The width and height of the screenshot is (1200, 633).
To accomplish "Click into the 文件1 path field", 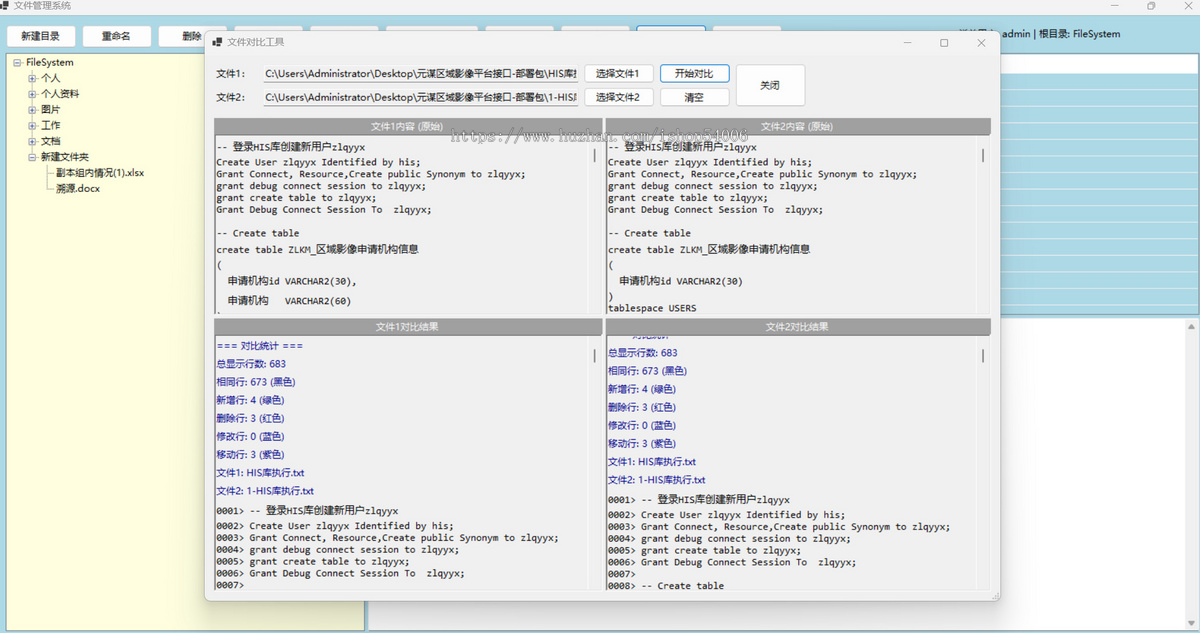I will click(420, 74).
